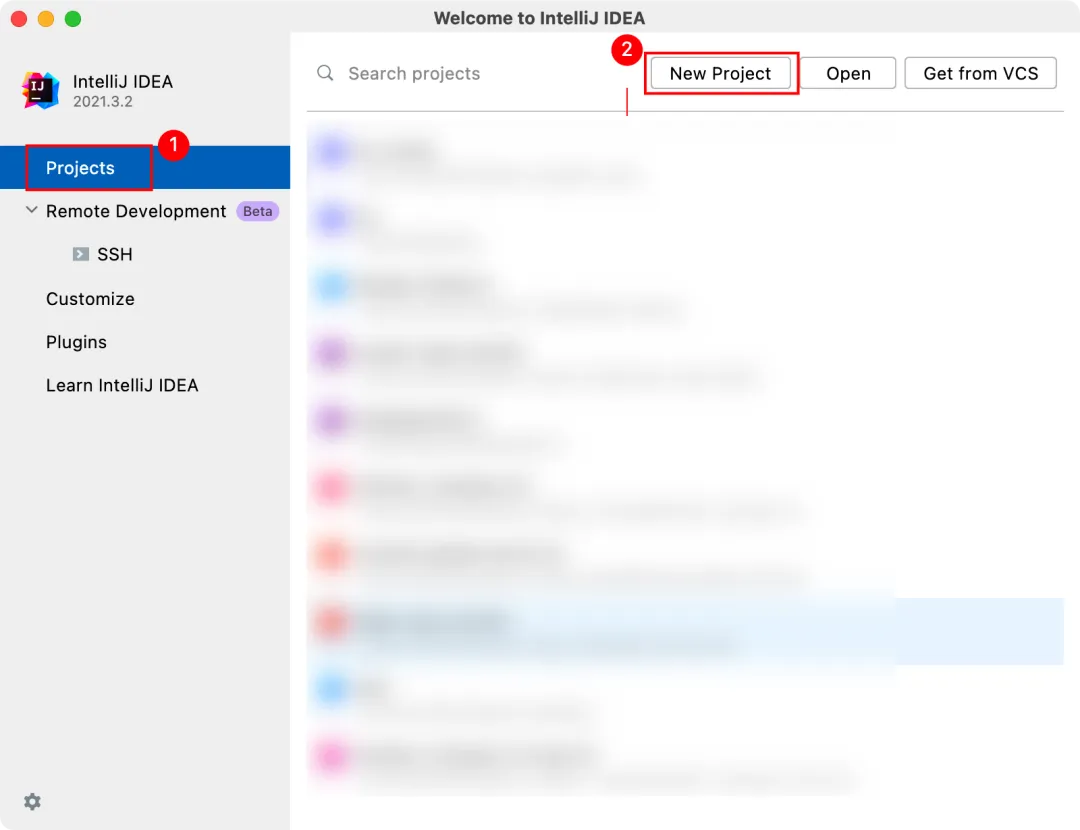Open Learn IntelliJ IDEA tab
Image resolution: width=1080 pixels, height=830 pixels.
click(x=122, y=385)
